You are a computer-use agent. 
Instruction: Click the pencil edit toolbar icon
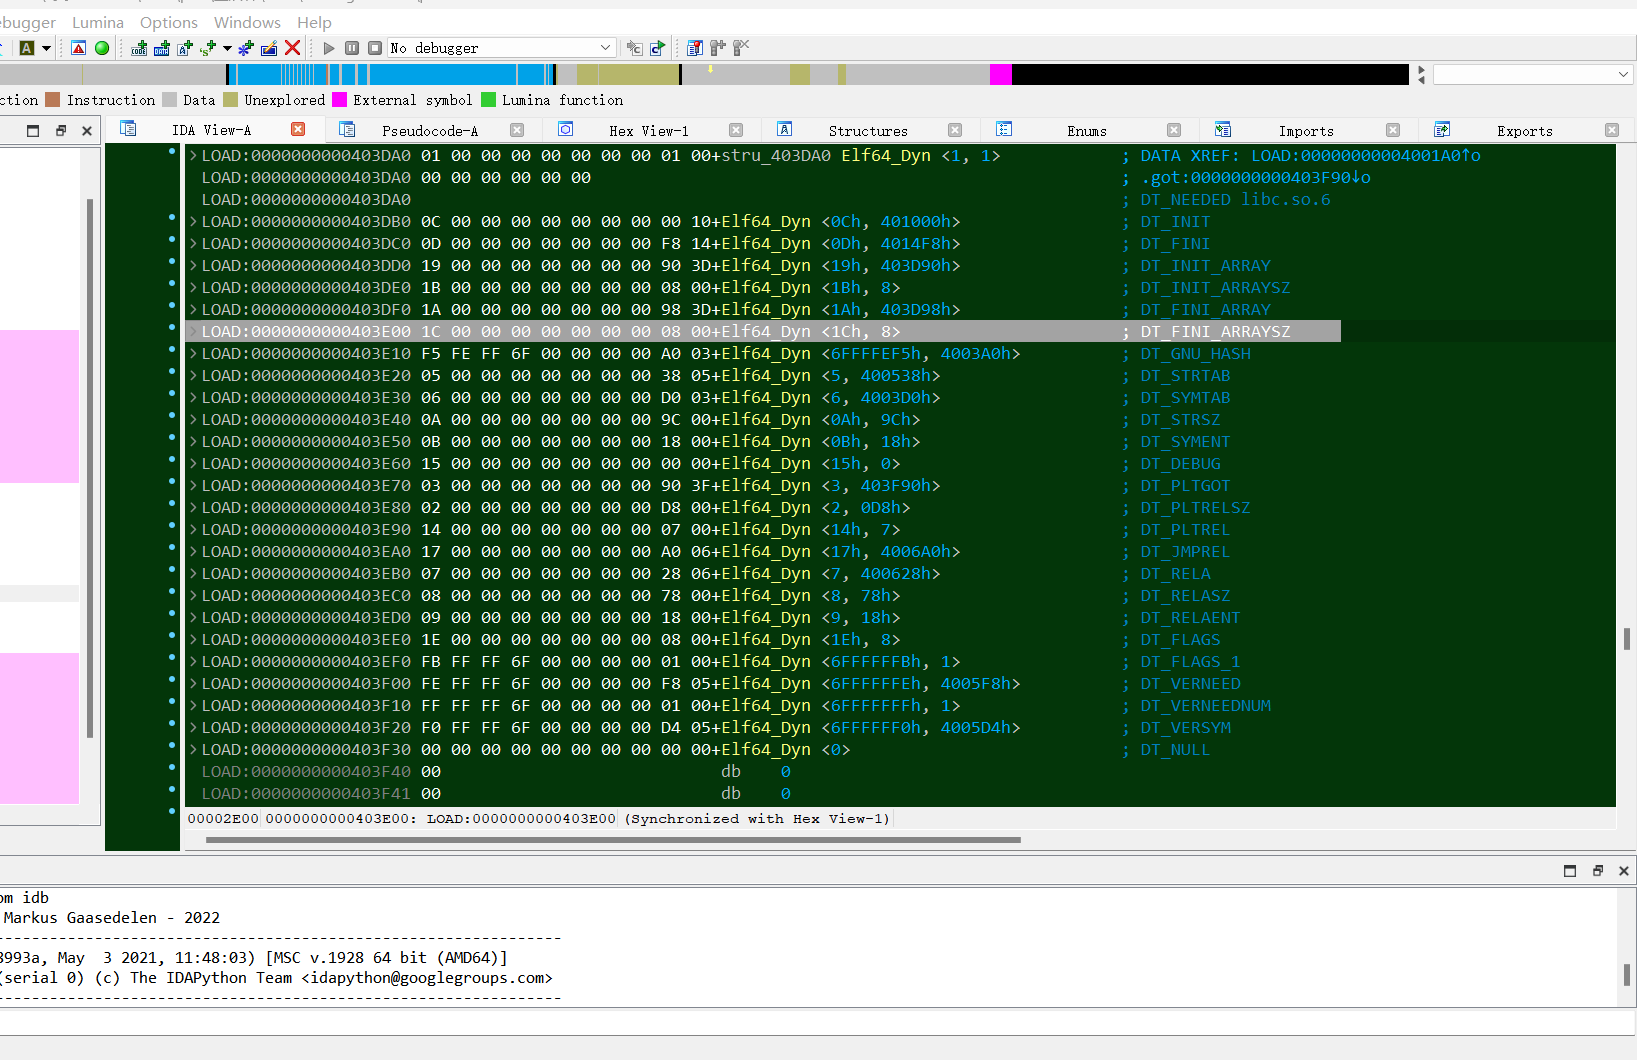coord(269,48)
